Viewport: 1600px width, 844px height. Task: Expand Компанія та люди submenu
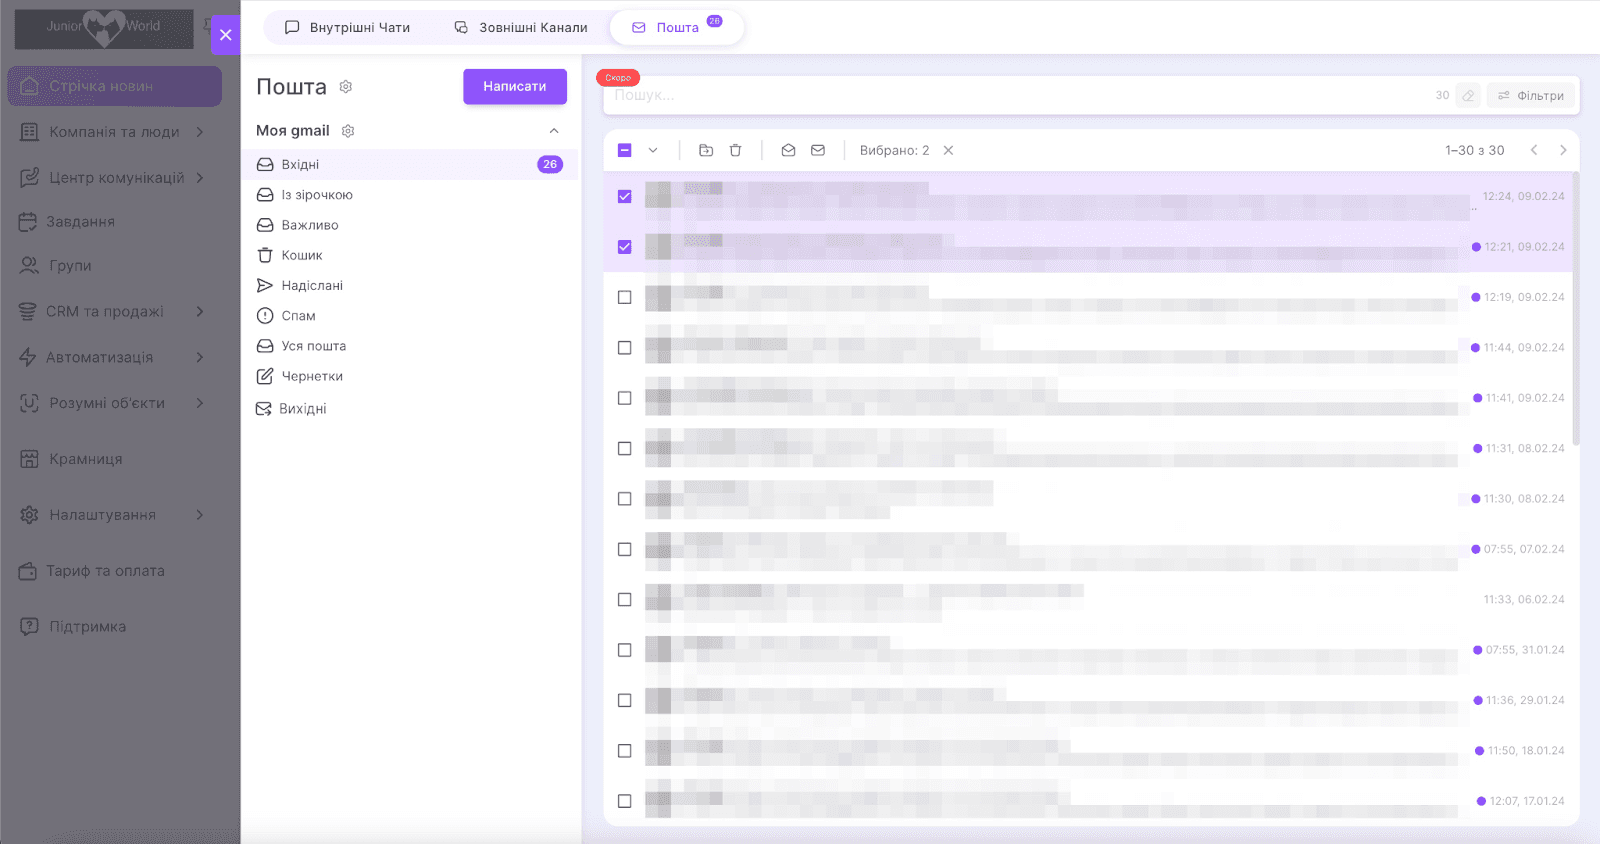pos(200,132)
